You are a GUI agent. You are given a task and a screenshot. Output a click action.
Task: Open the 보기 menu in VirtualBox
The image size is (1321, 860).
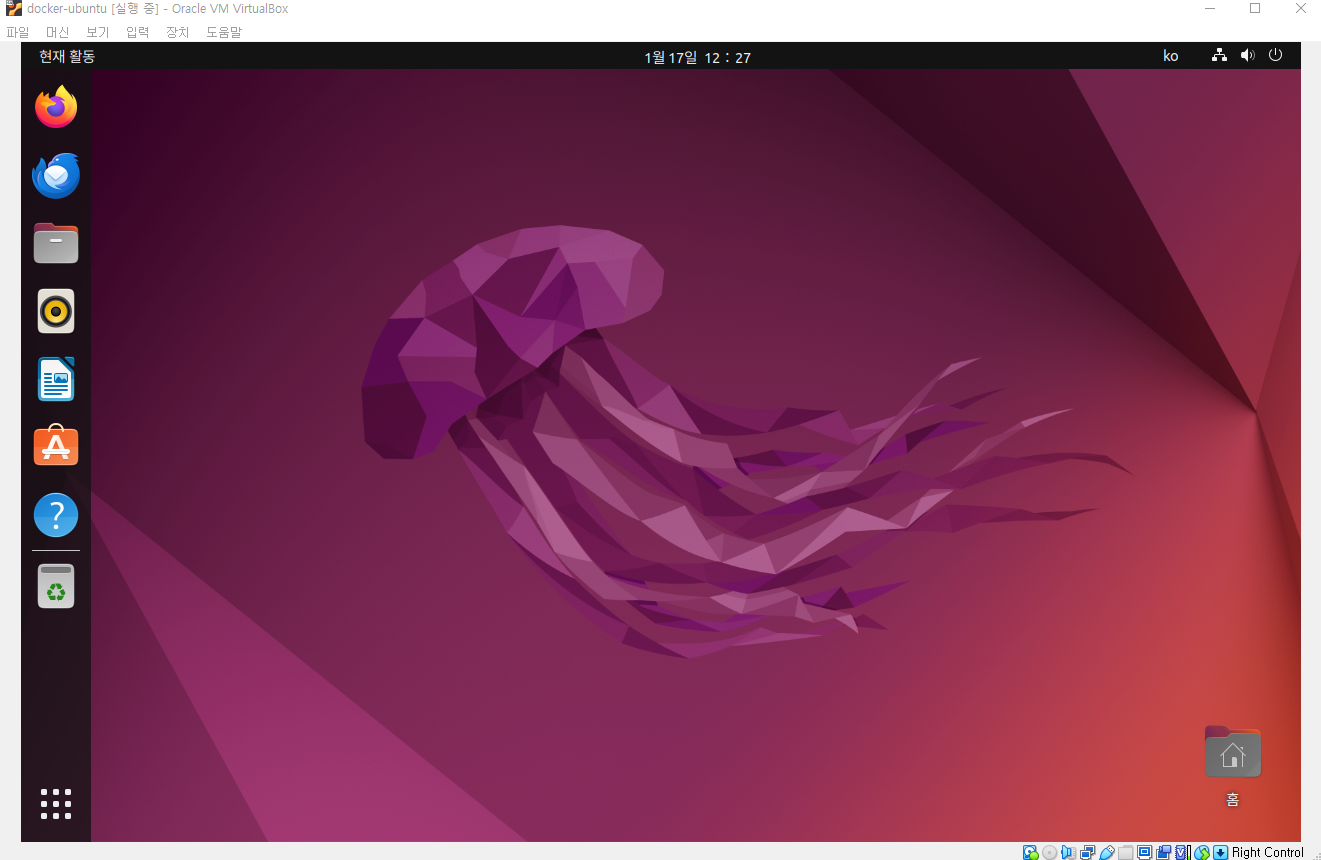pyautogui.click(x=97, y=32)
